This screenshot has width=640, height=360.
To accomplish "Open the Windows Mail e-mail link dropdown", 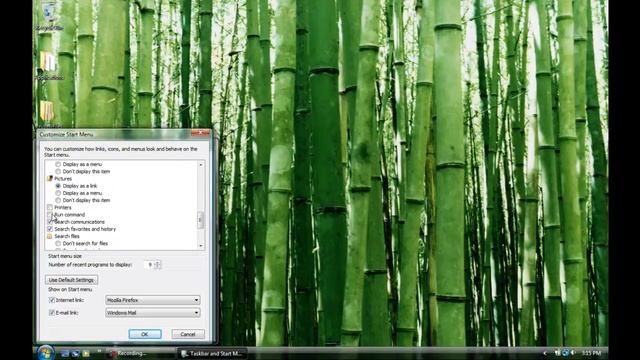I will pyautogui.click(x=153, y=313).
